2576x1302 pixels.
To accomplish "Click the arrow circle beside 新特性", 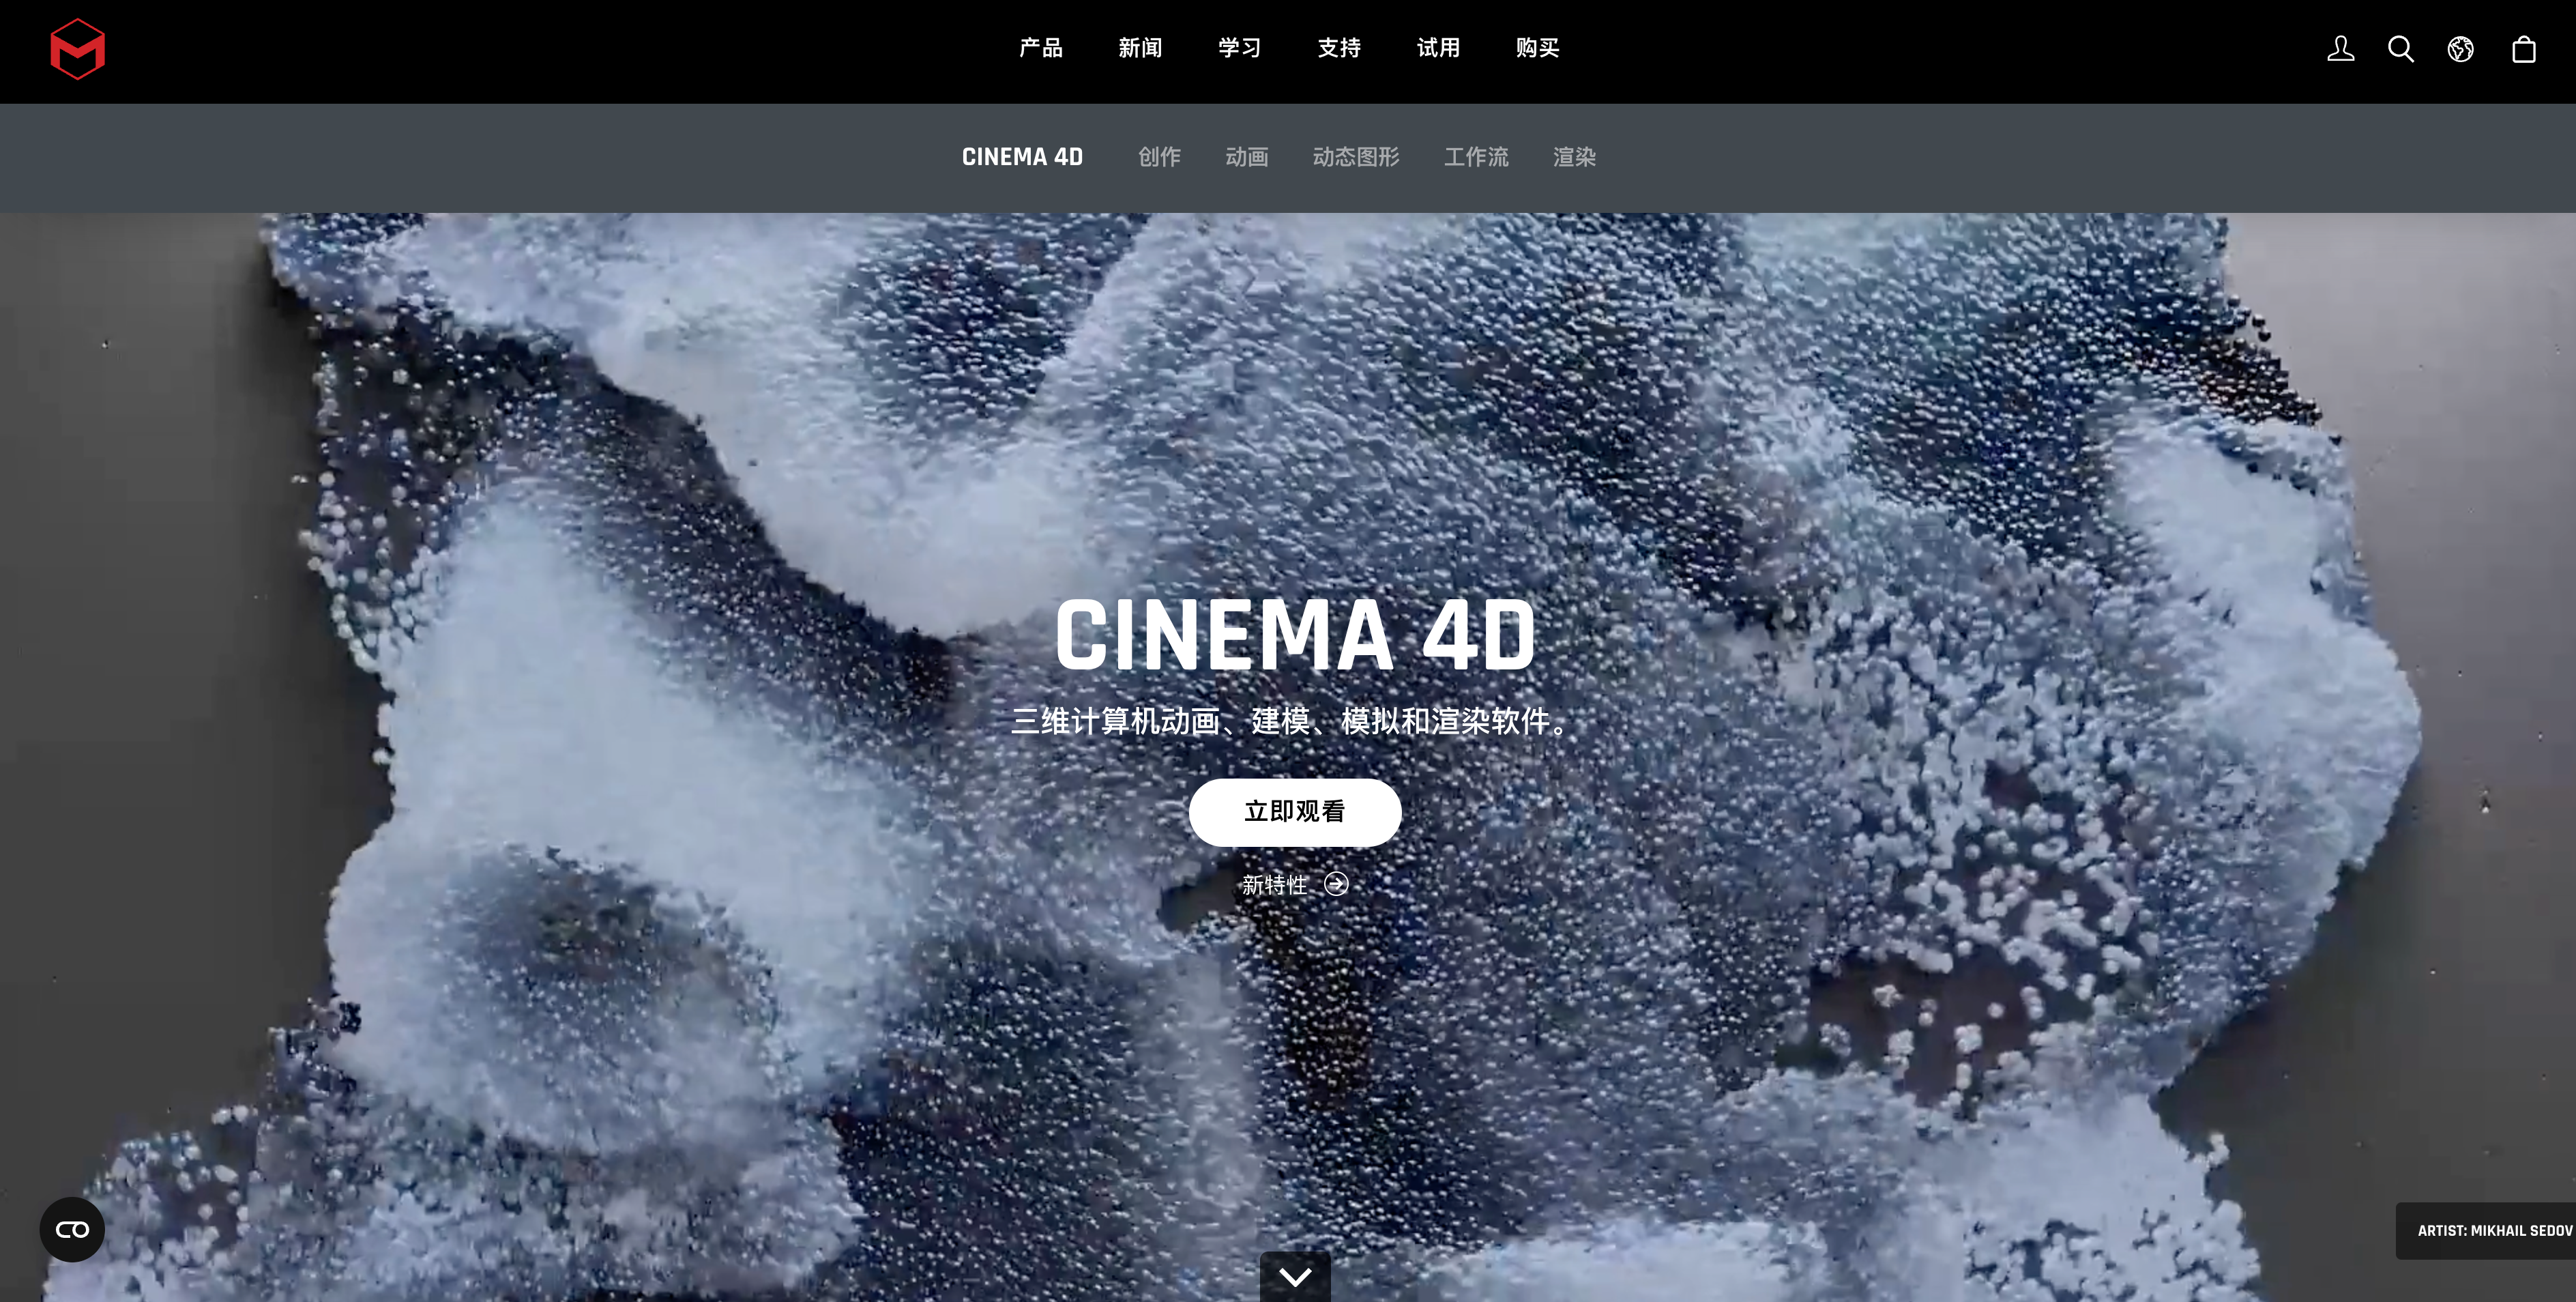I will [1336, 884].
